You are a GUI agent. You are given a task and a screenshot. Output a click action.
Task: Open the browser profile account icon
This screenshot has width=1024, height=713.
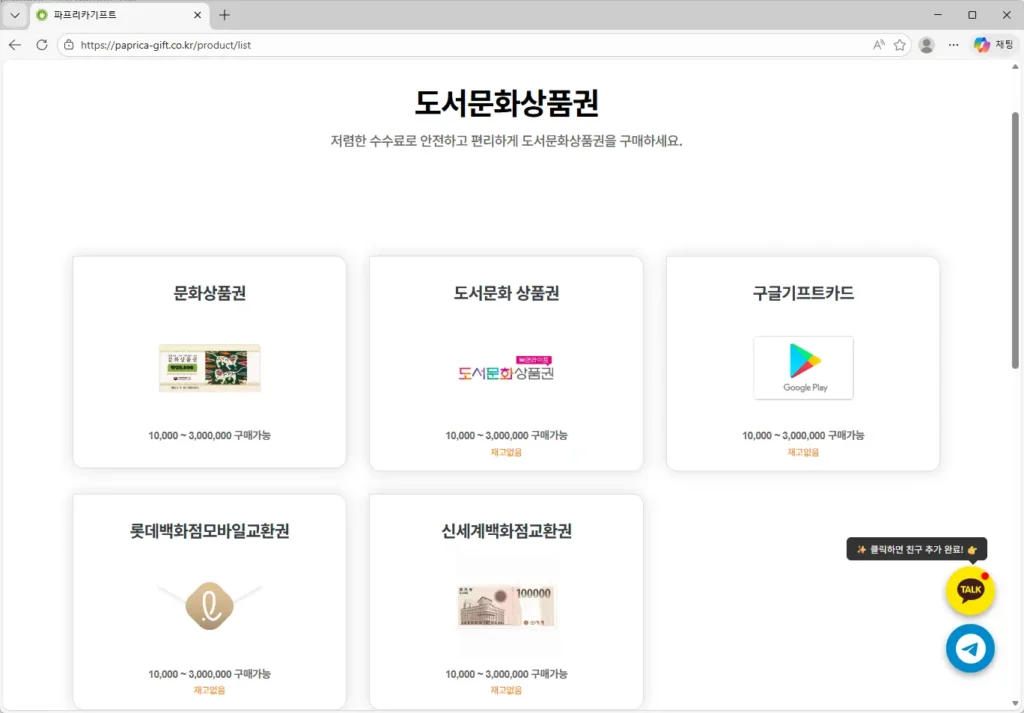[925, 44]
